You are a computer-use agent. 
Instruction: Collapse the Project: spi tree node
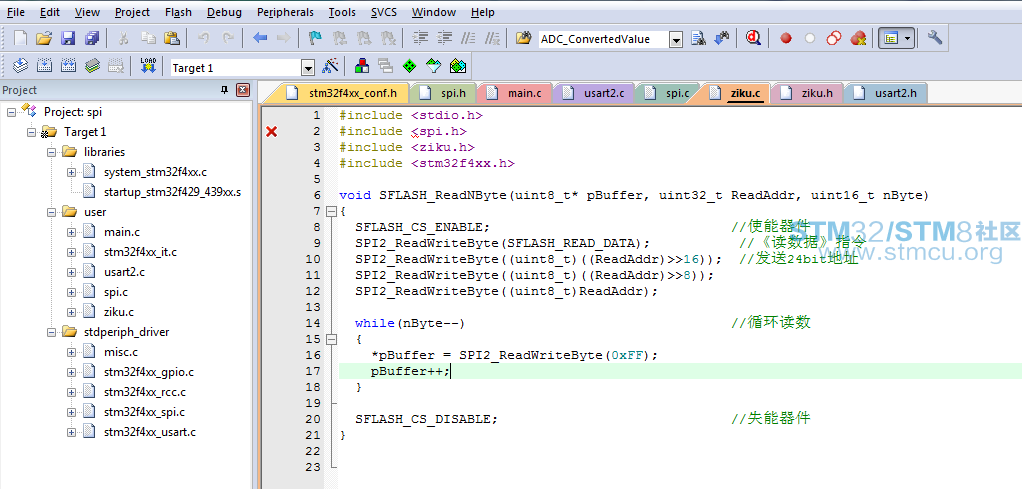click(x=12, y=112)
